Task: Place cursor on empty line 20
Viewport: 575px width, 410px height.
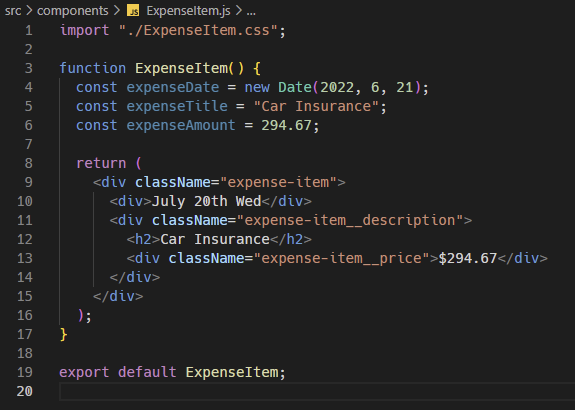Action: tap(317, 391)
